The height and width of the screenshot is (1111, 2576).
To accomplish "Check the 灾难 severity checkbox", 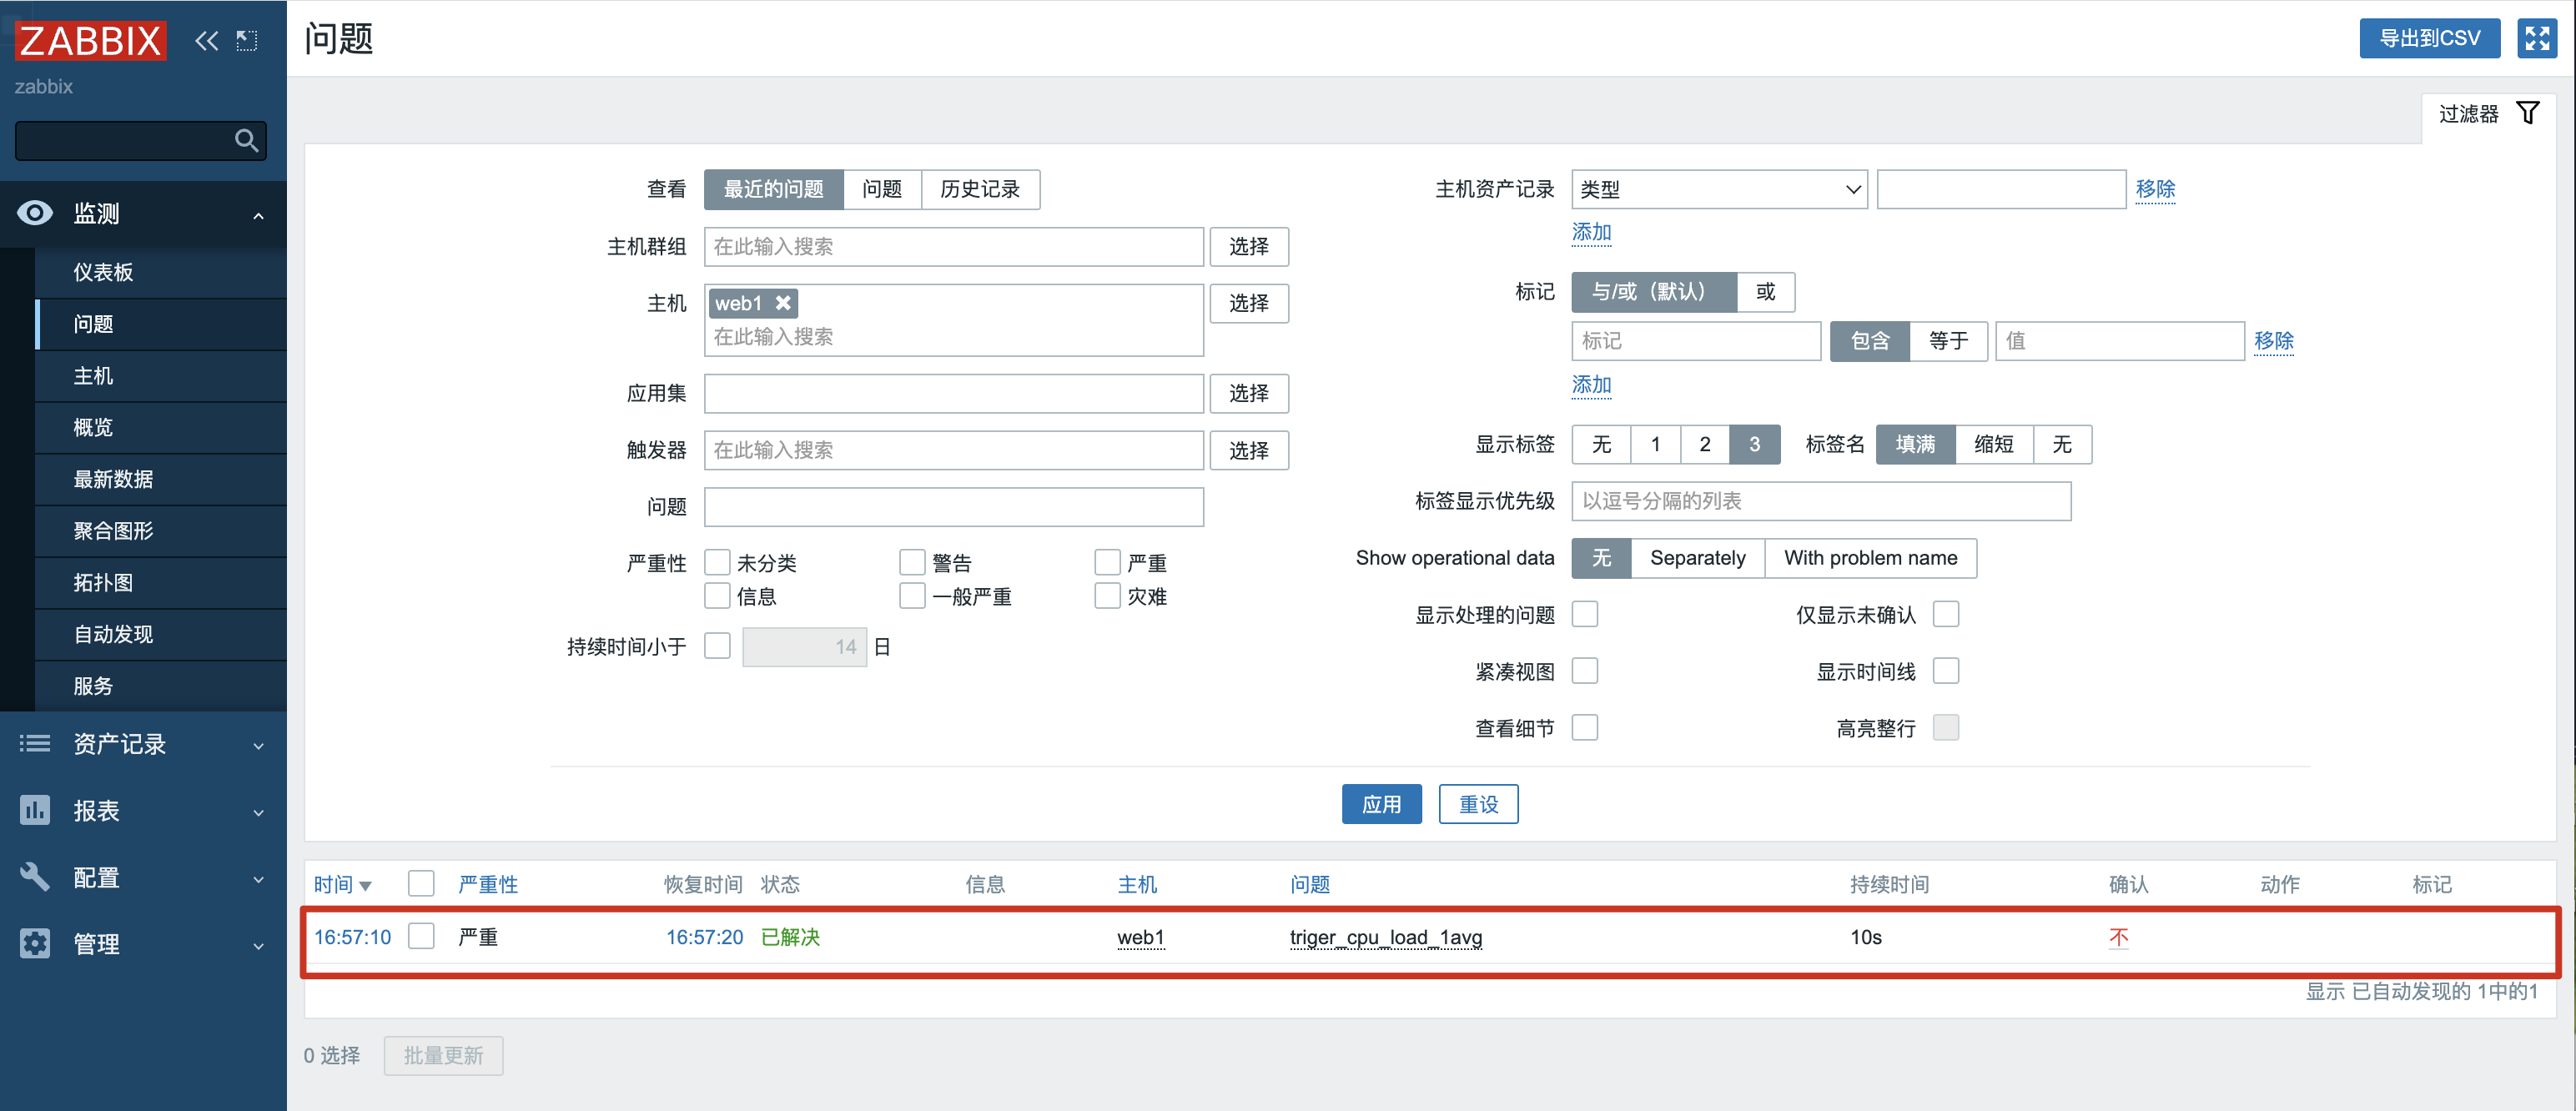I will 1107,596.
